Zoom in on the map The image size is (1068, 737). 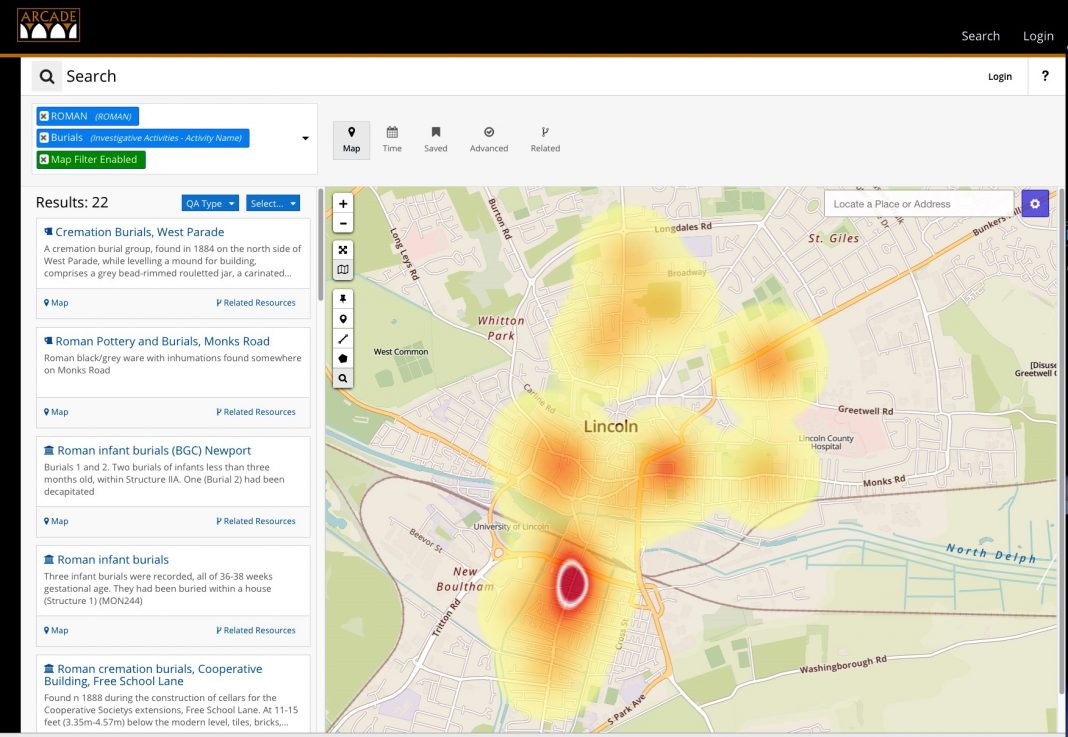[x=343, y=204]
